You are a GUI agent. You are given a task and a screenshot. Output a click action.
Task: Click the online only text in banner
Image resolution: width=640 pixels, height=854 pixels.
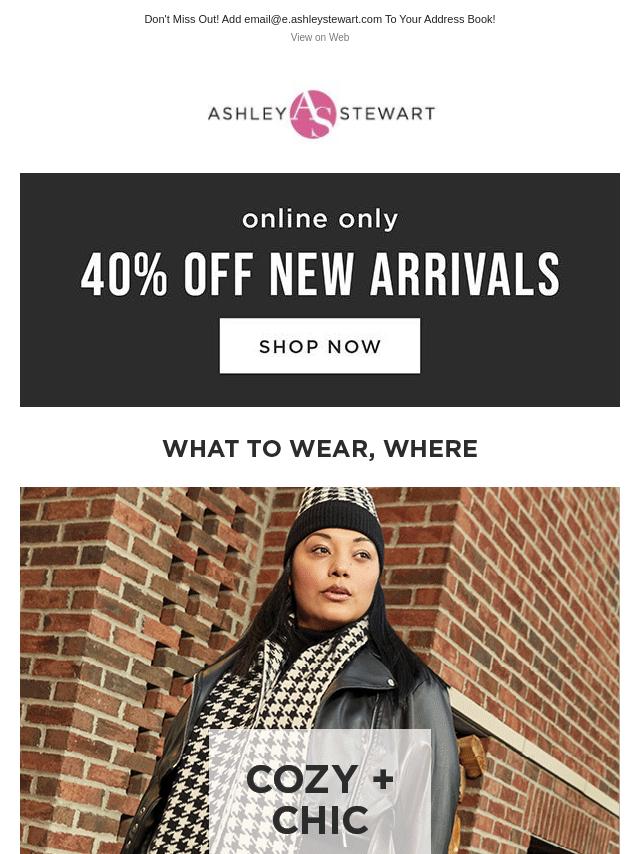[320, 219]
